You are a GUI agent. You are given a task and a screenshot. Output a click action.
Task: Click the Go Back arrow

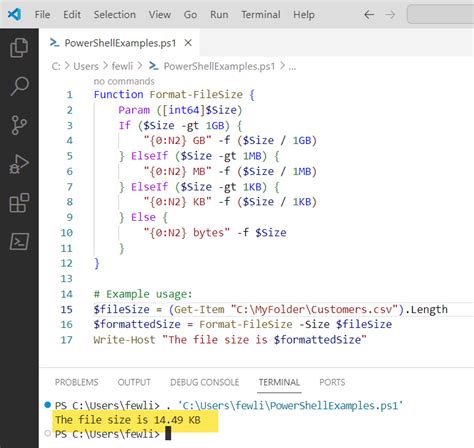tap(369, 15)
